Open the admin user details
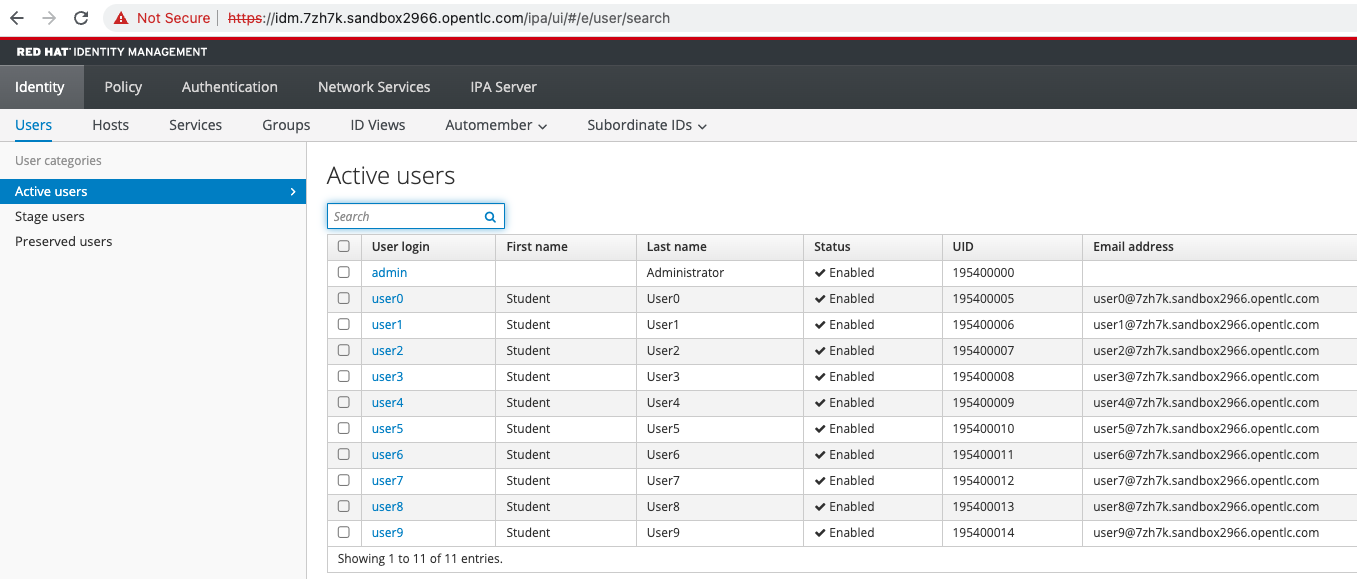 [x=389, y=272]
